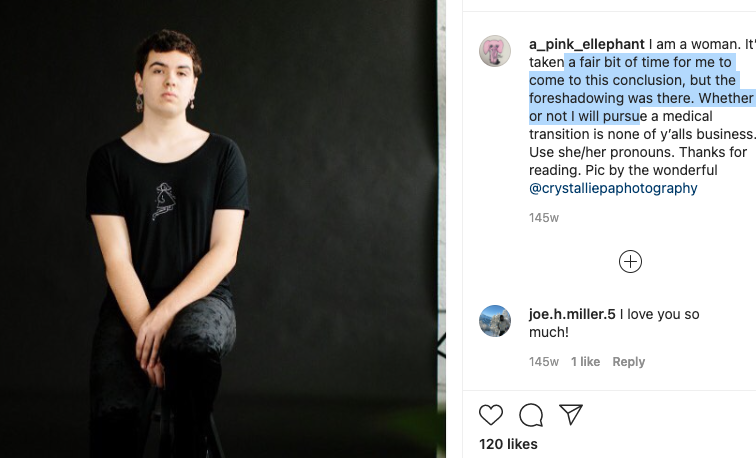
Task: Open joe.h.miller.5's profile picture
Action: click(495, 321)
